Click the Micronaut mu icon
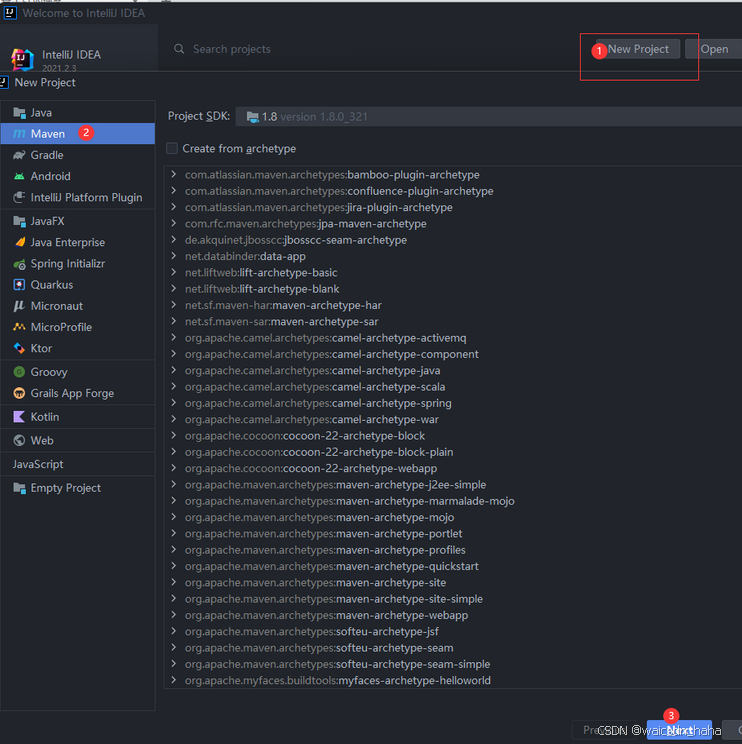Image resolution: width=742 pixels, height=744 pixels. point(19,306)
